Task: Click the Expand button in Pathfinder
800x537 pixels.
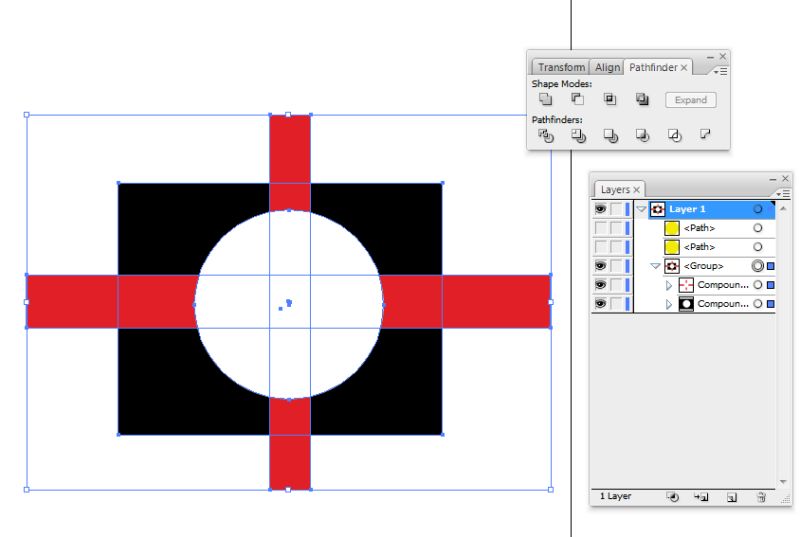Action: 691,100
